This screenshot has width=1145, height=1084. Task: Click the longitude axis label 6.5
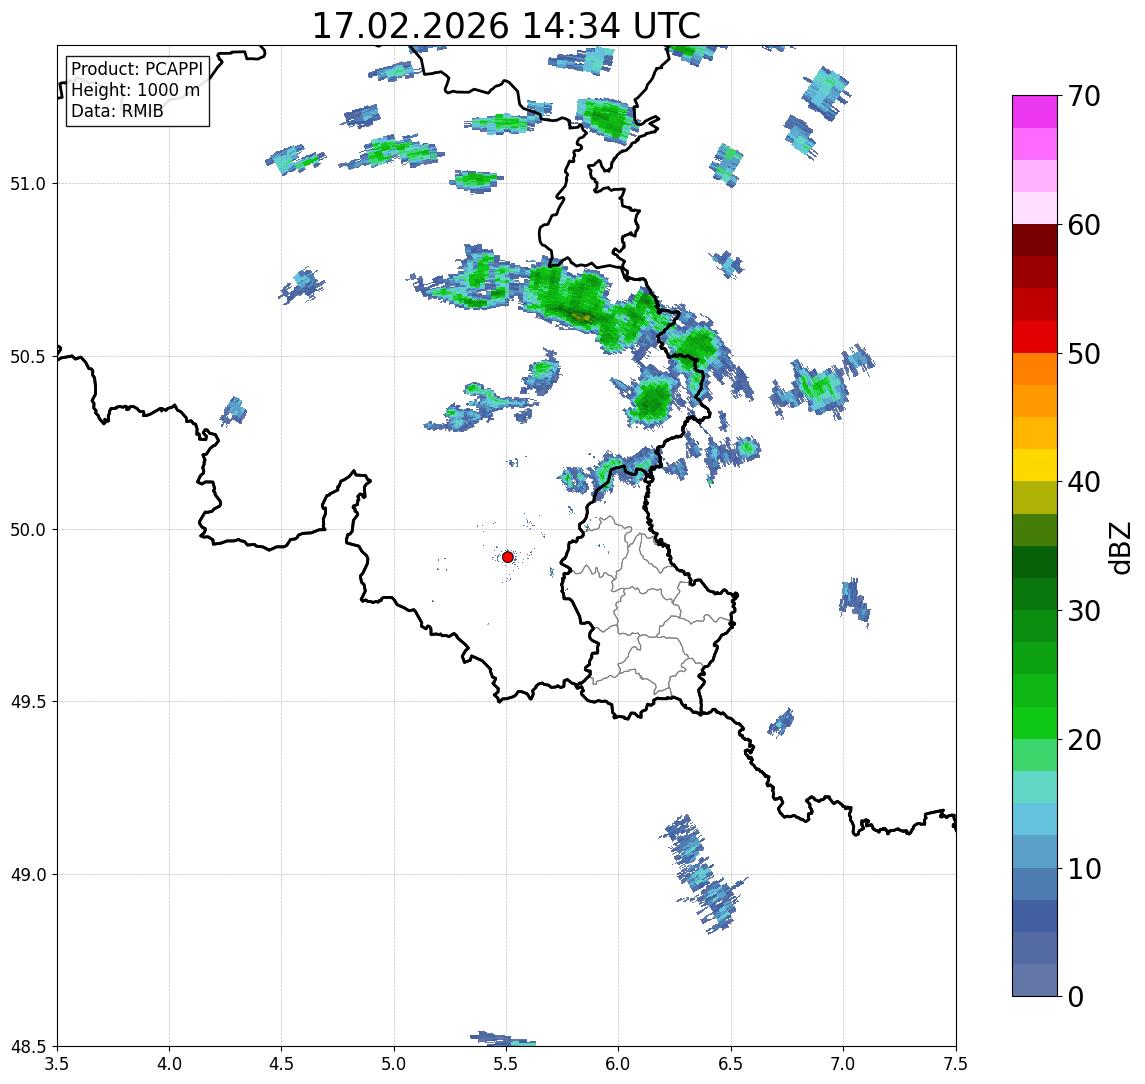click(x=731, y=1064)
